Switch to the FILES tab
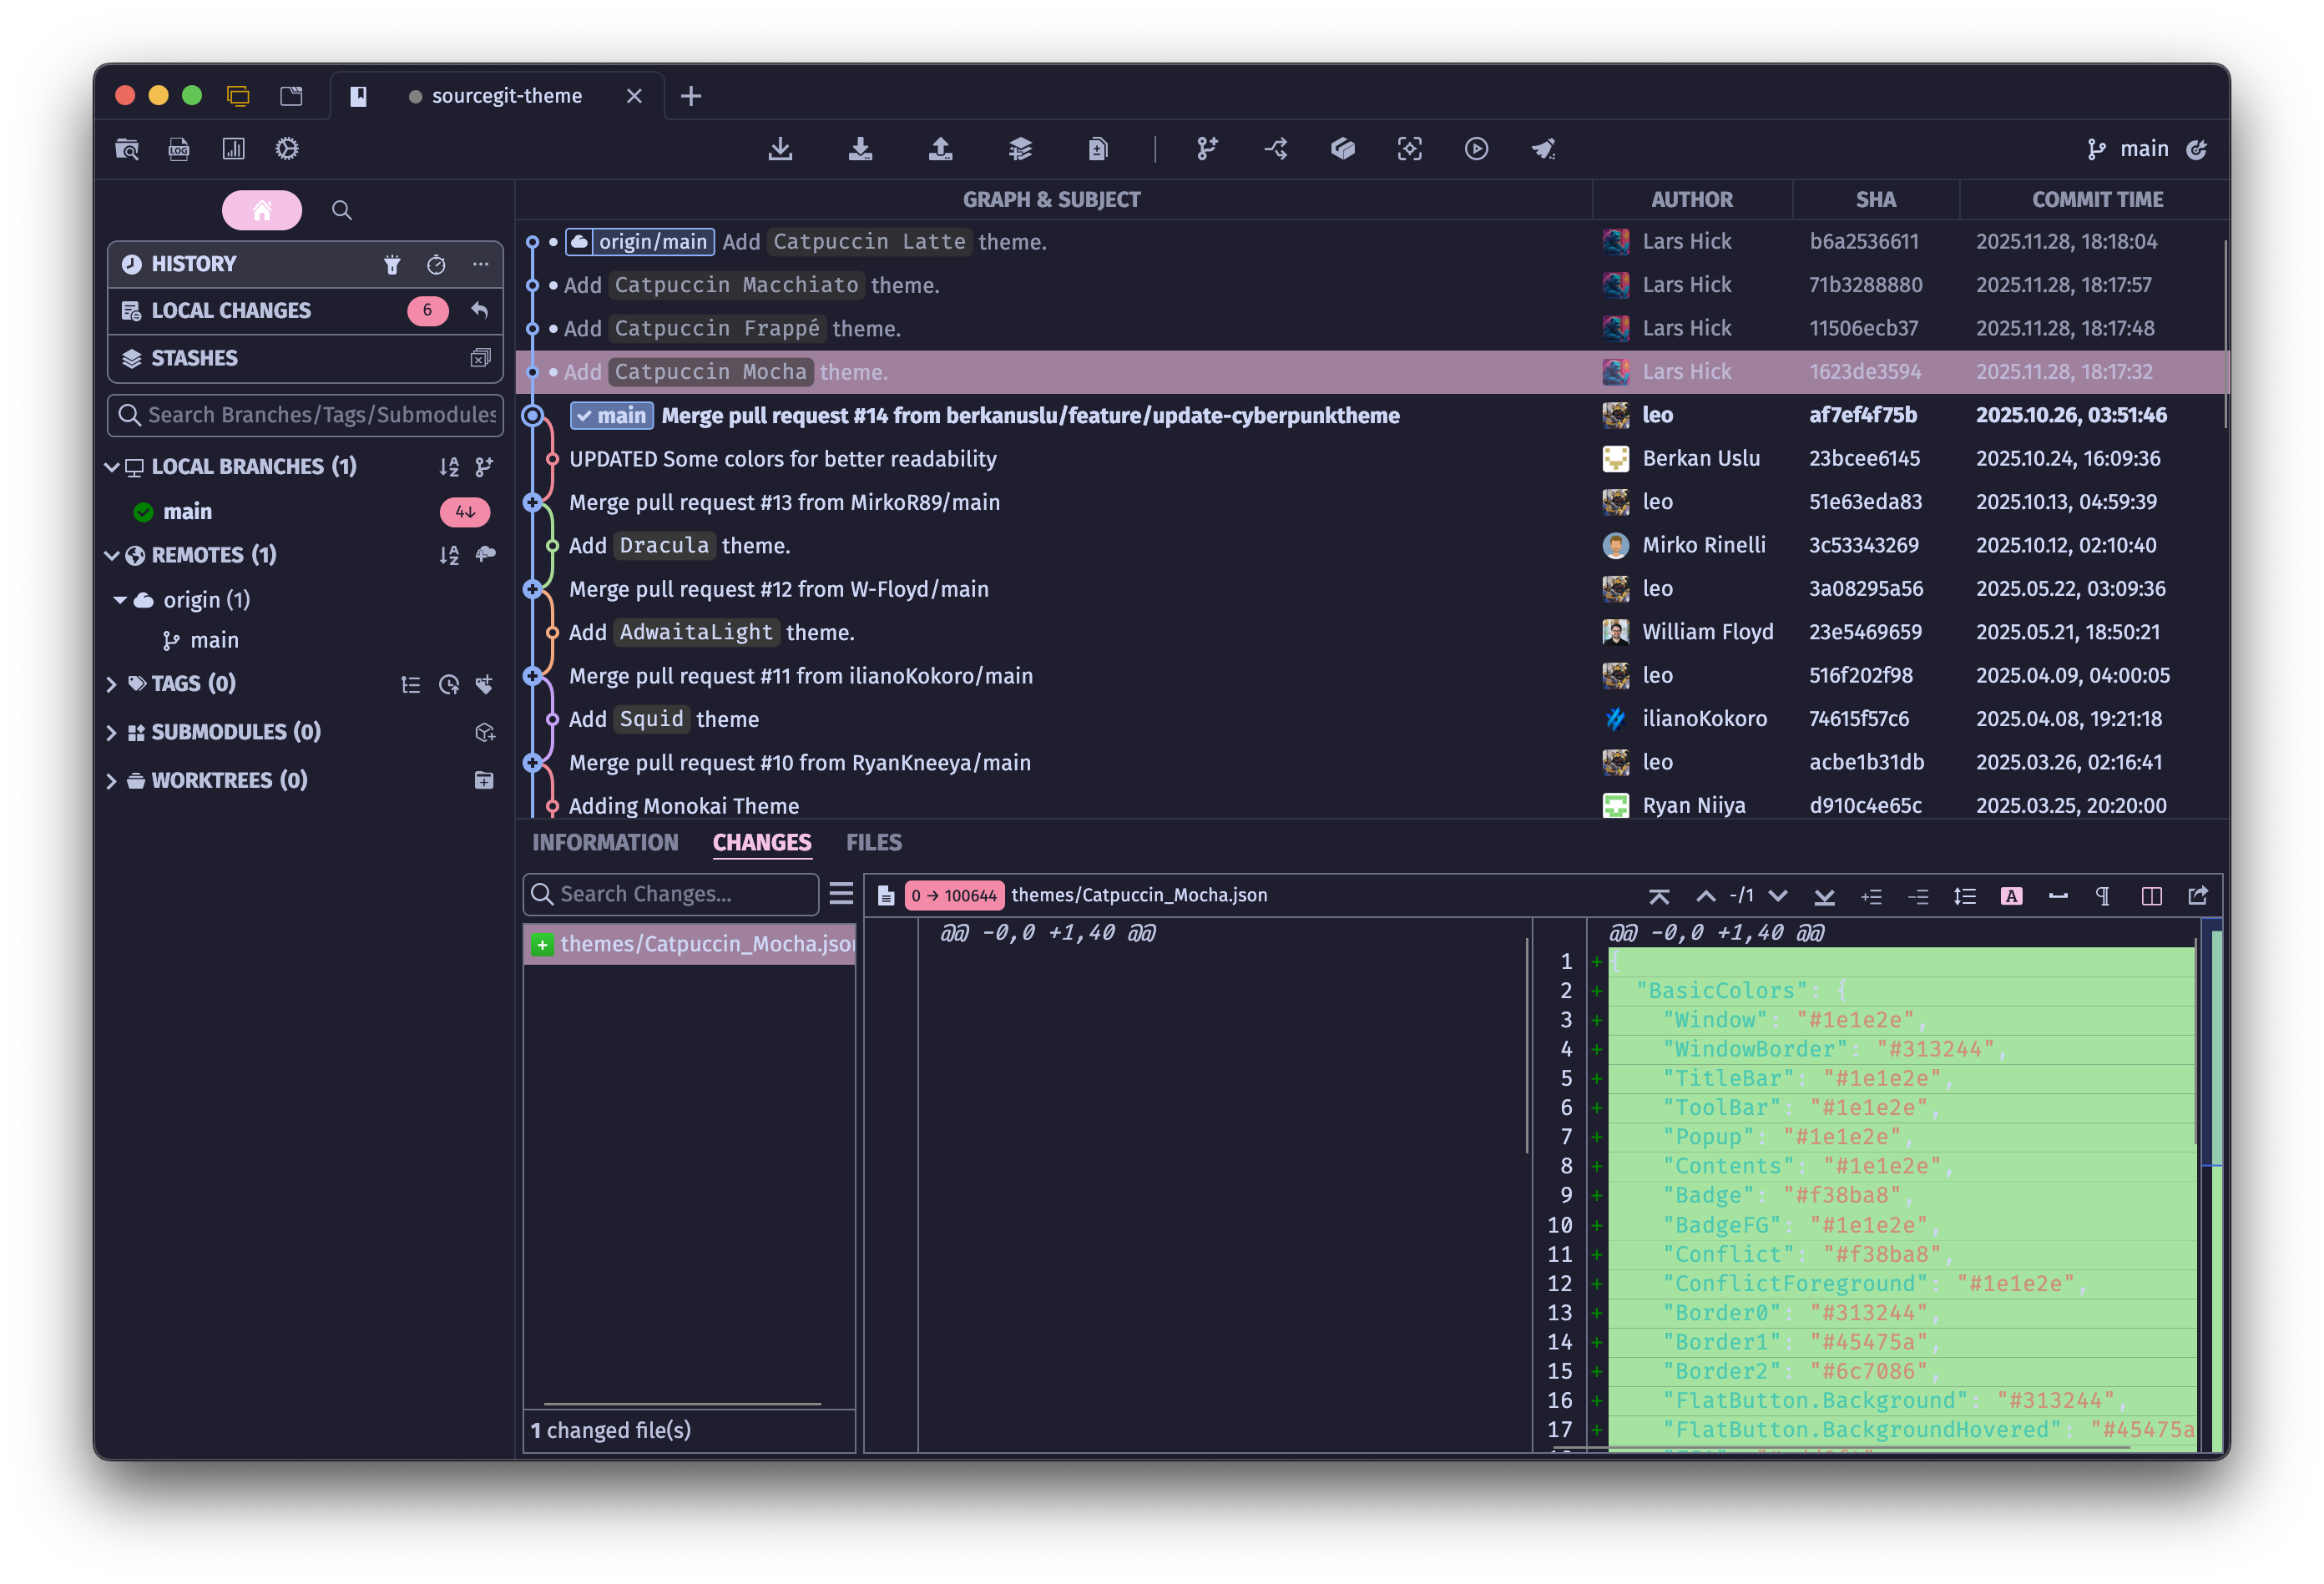This screenshot has height=1584, width=2324. pos(873,842)
